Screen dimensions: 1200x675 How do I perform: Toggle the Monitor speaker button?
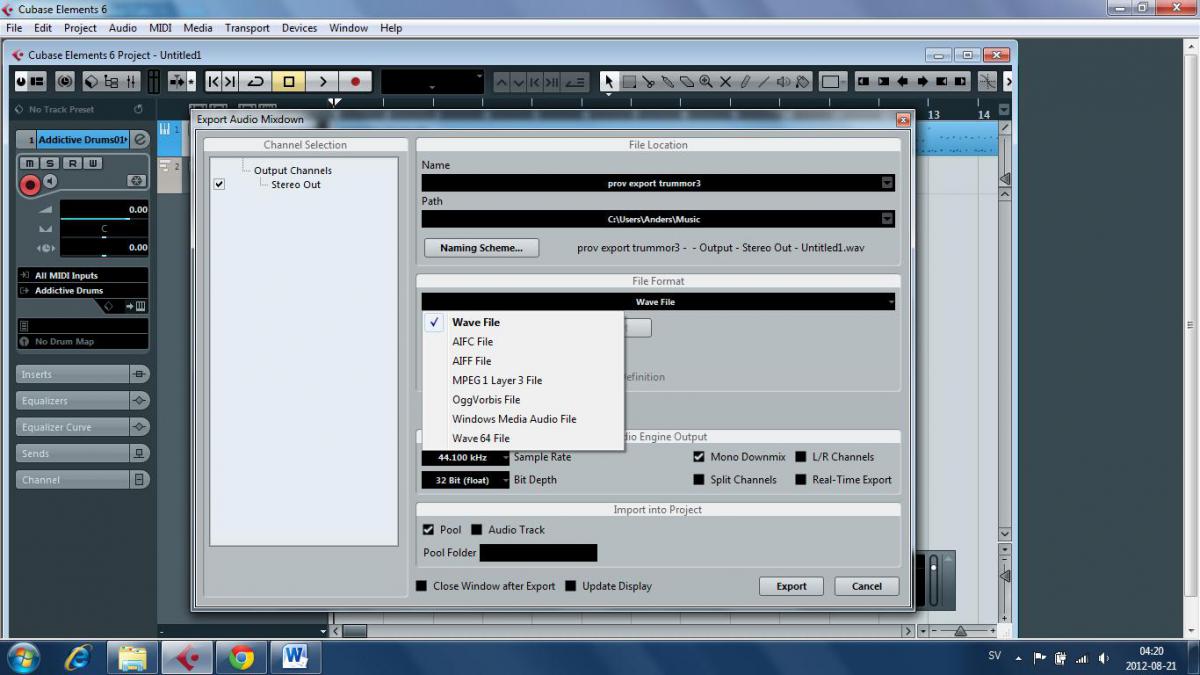click(x=50, y=182)
